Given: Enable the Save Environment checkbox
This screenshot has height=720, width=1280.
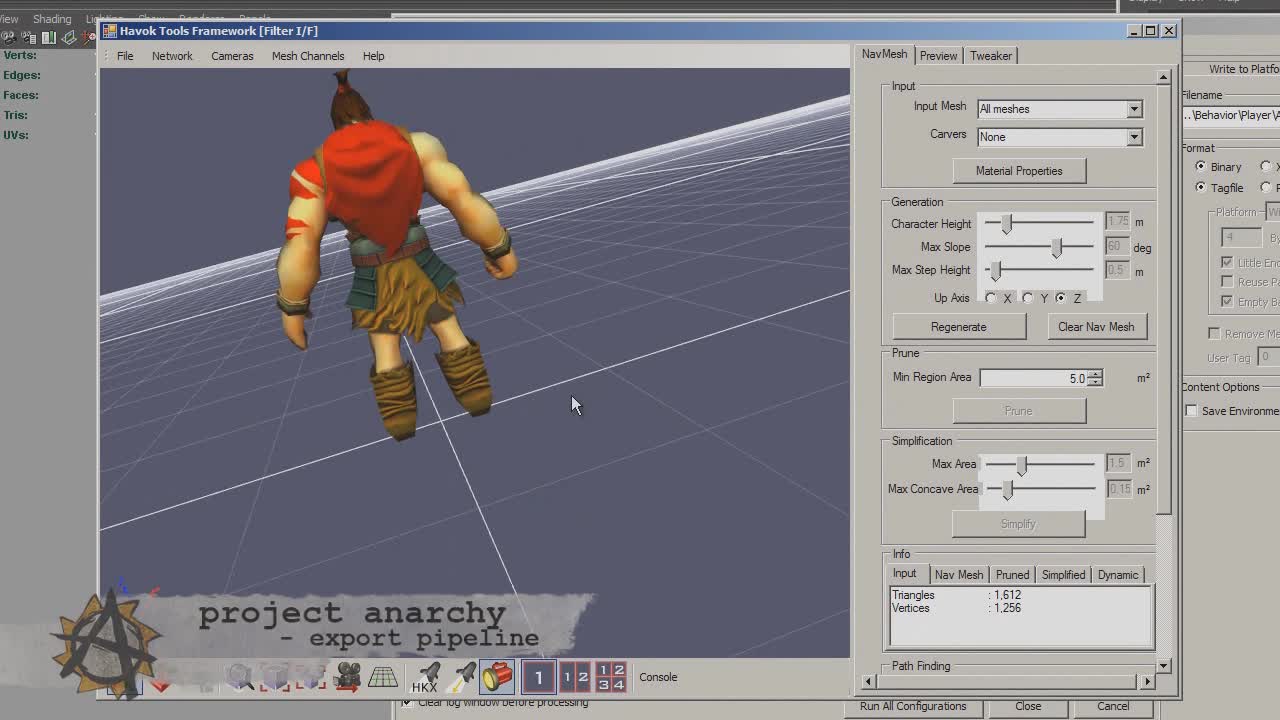Looking at the screenshot, I should click(1191, 410).
